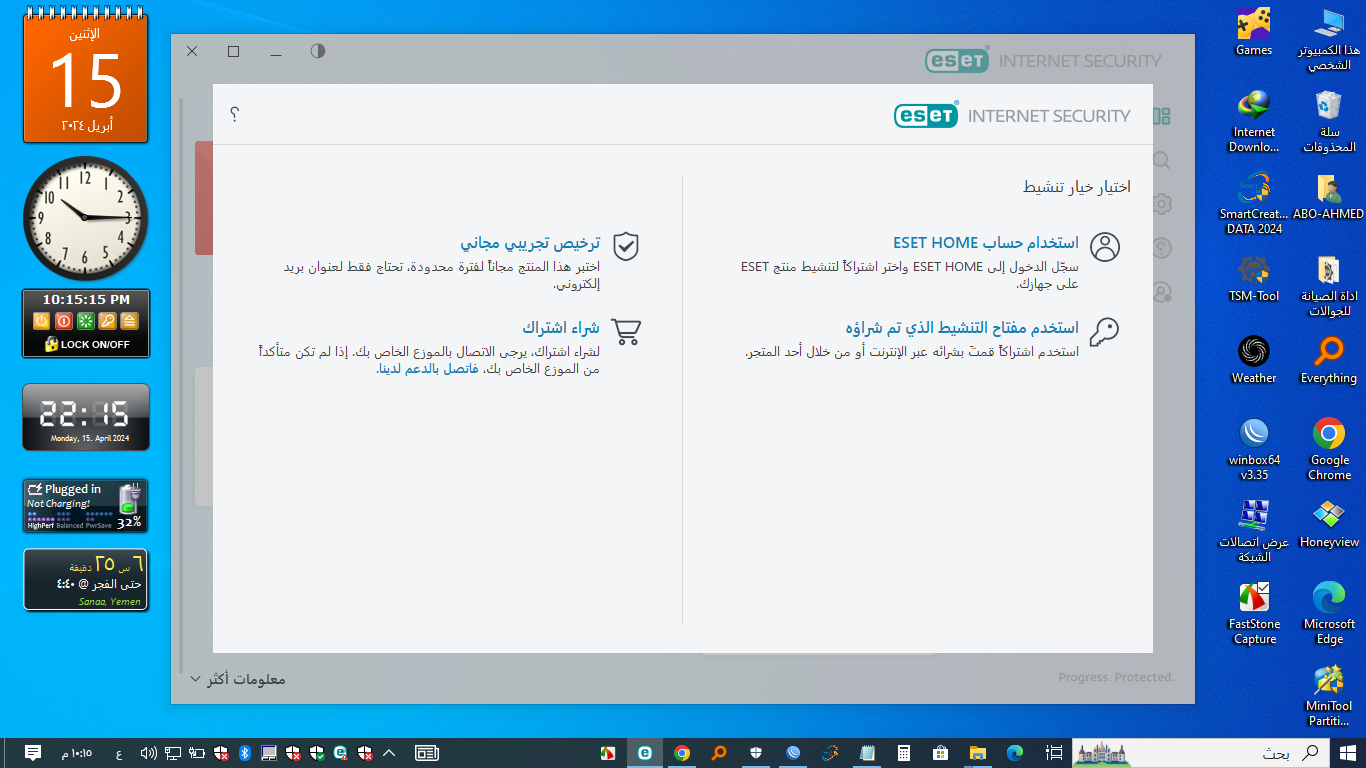Click the key icon in lock gadget
Viewport: 1366px width, 768px height.
point(107,321)
